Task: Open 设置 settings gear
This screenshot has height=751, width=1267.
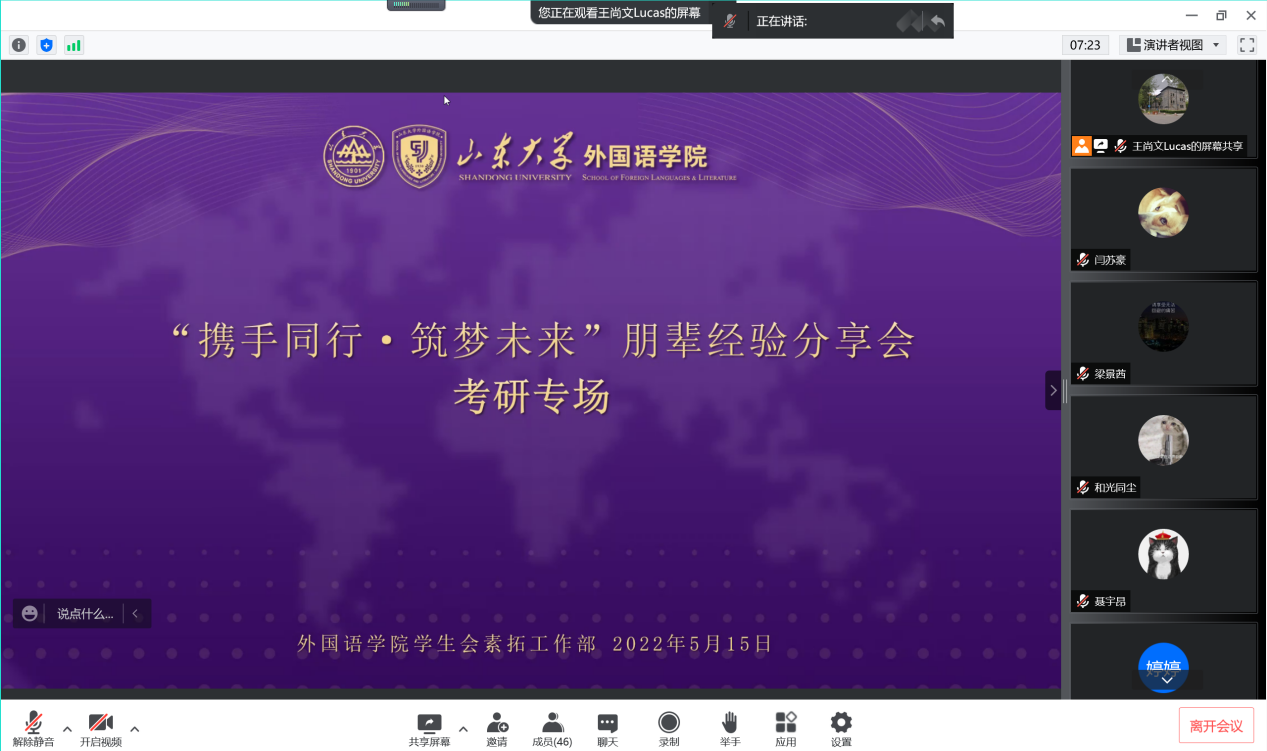Action: coord(841,724)
